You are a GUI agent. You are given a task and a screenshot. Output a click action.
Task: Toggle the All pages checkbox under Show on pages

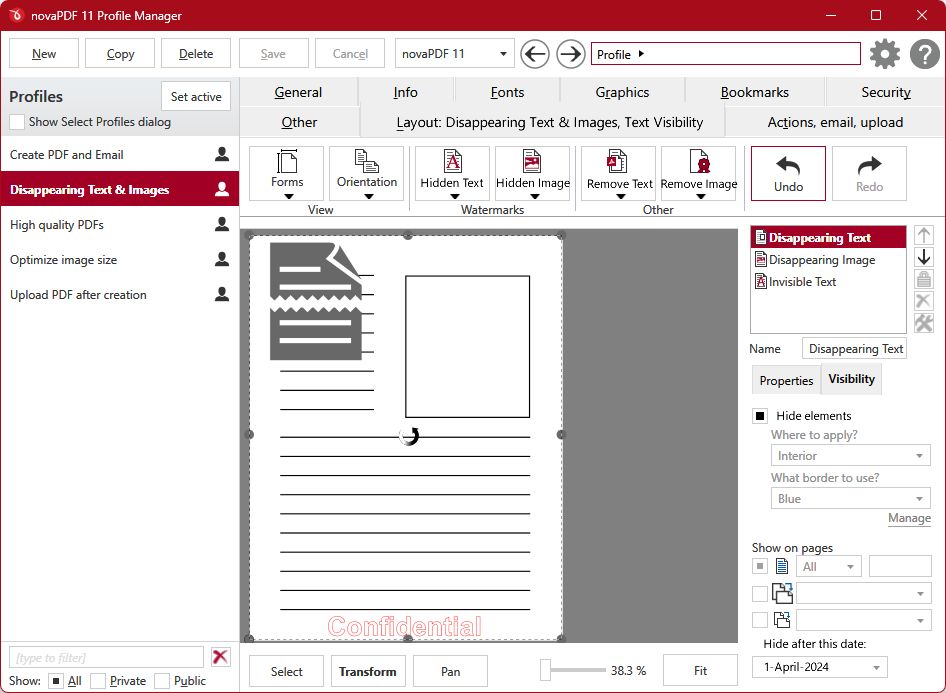point(760,566)
